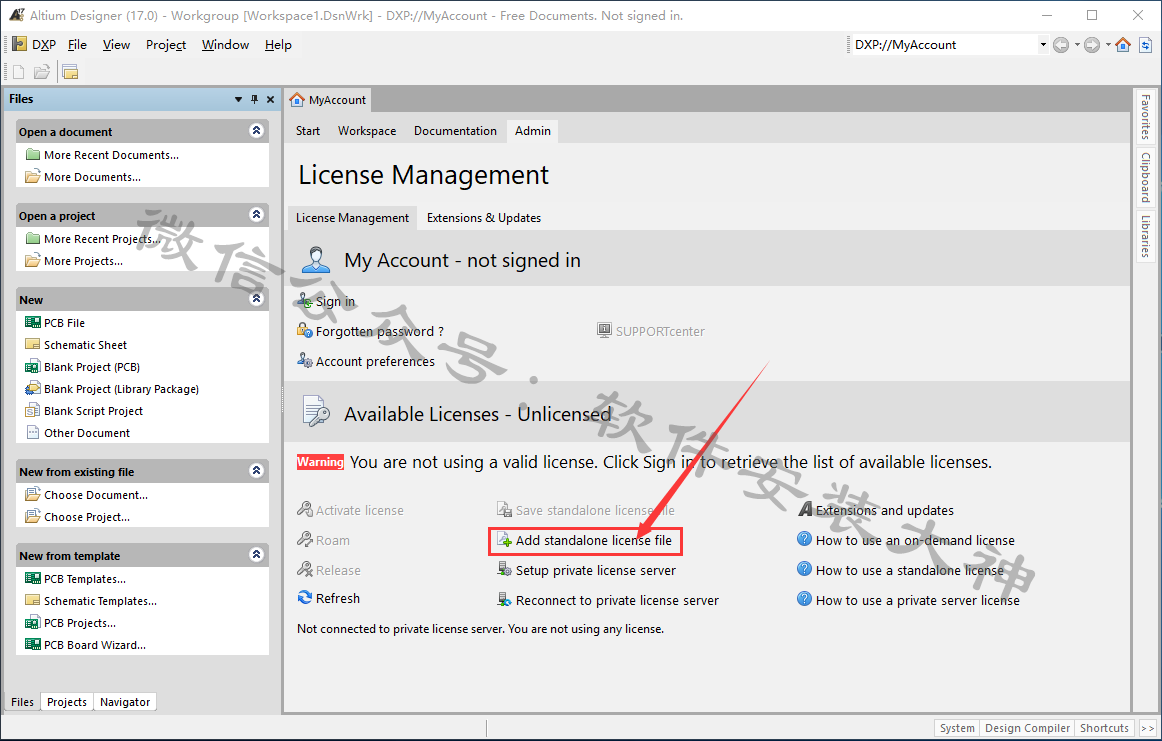This screenshot has height=741, width=1162.
Task: Click the Design Compiler status bar button
Action: pyautogui.click(x=1027, y=728)
